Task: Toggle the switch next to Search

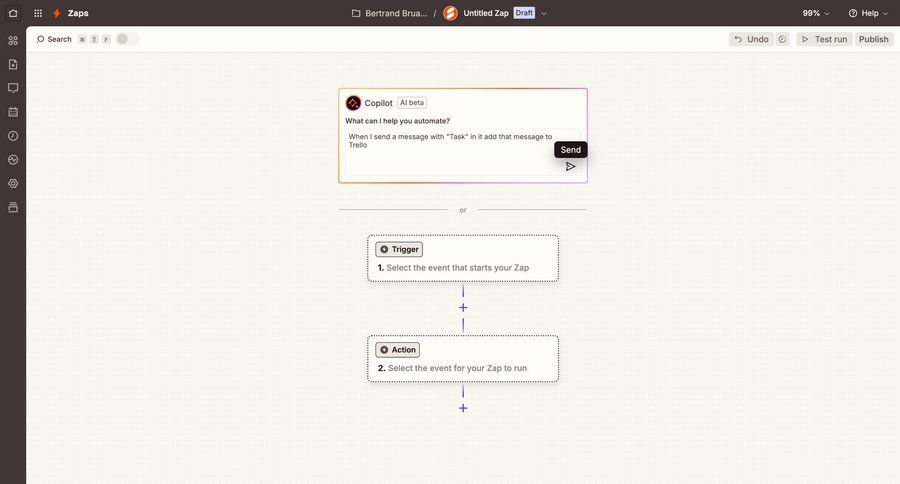Action: click(127, 39)
